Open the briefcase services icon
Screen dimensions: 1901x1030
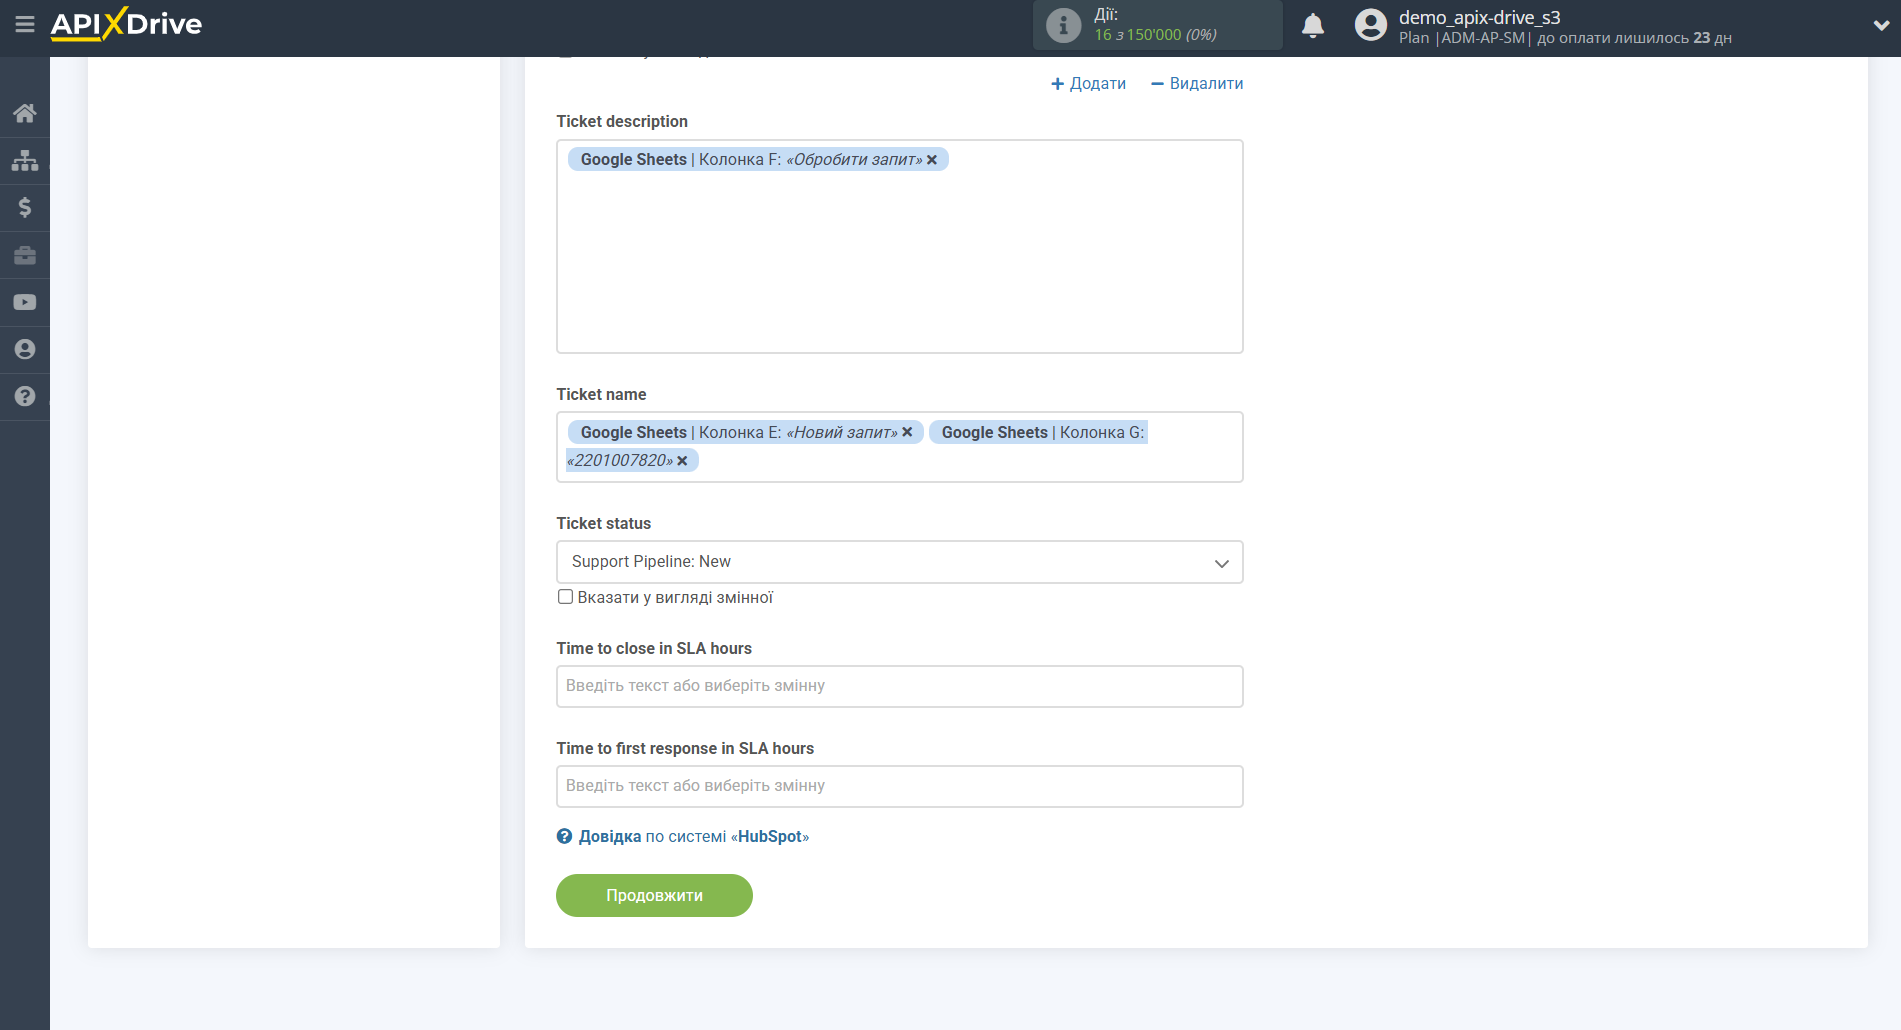(x=25, y=255)
